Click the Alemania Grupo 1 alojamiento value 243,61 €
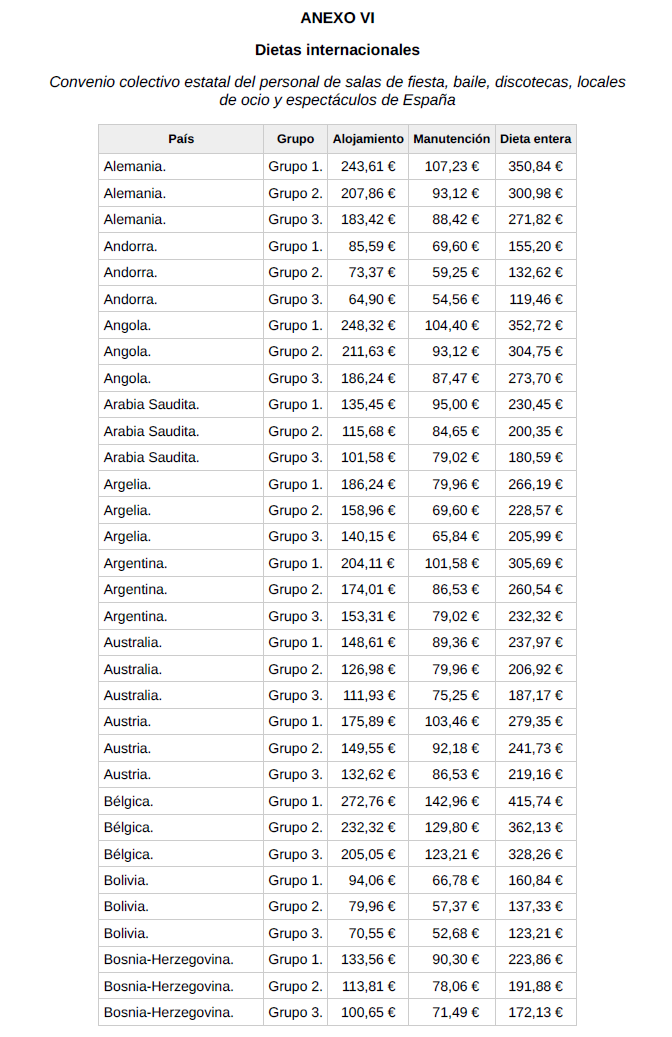The image size is (672, 1037). (368, 167)
